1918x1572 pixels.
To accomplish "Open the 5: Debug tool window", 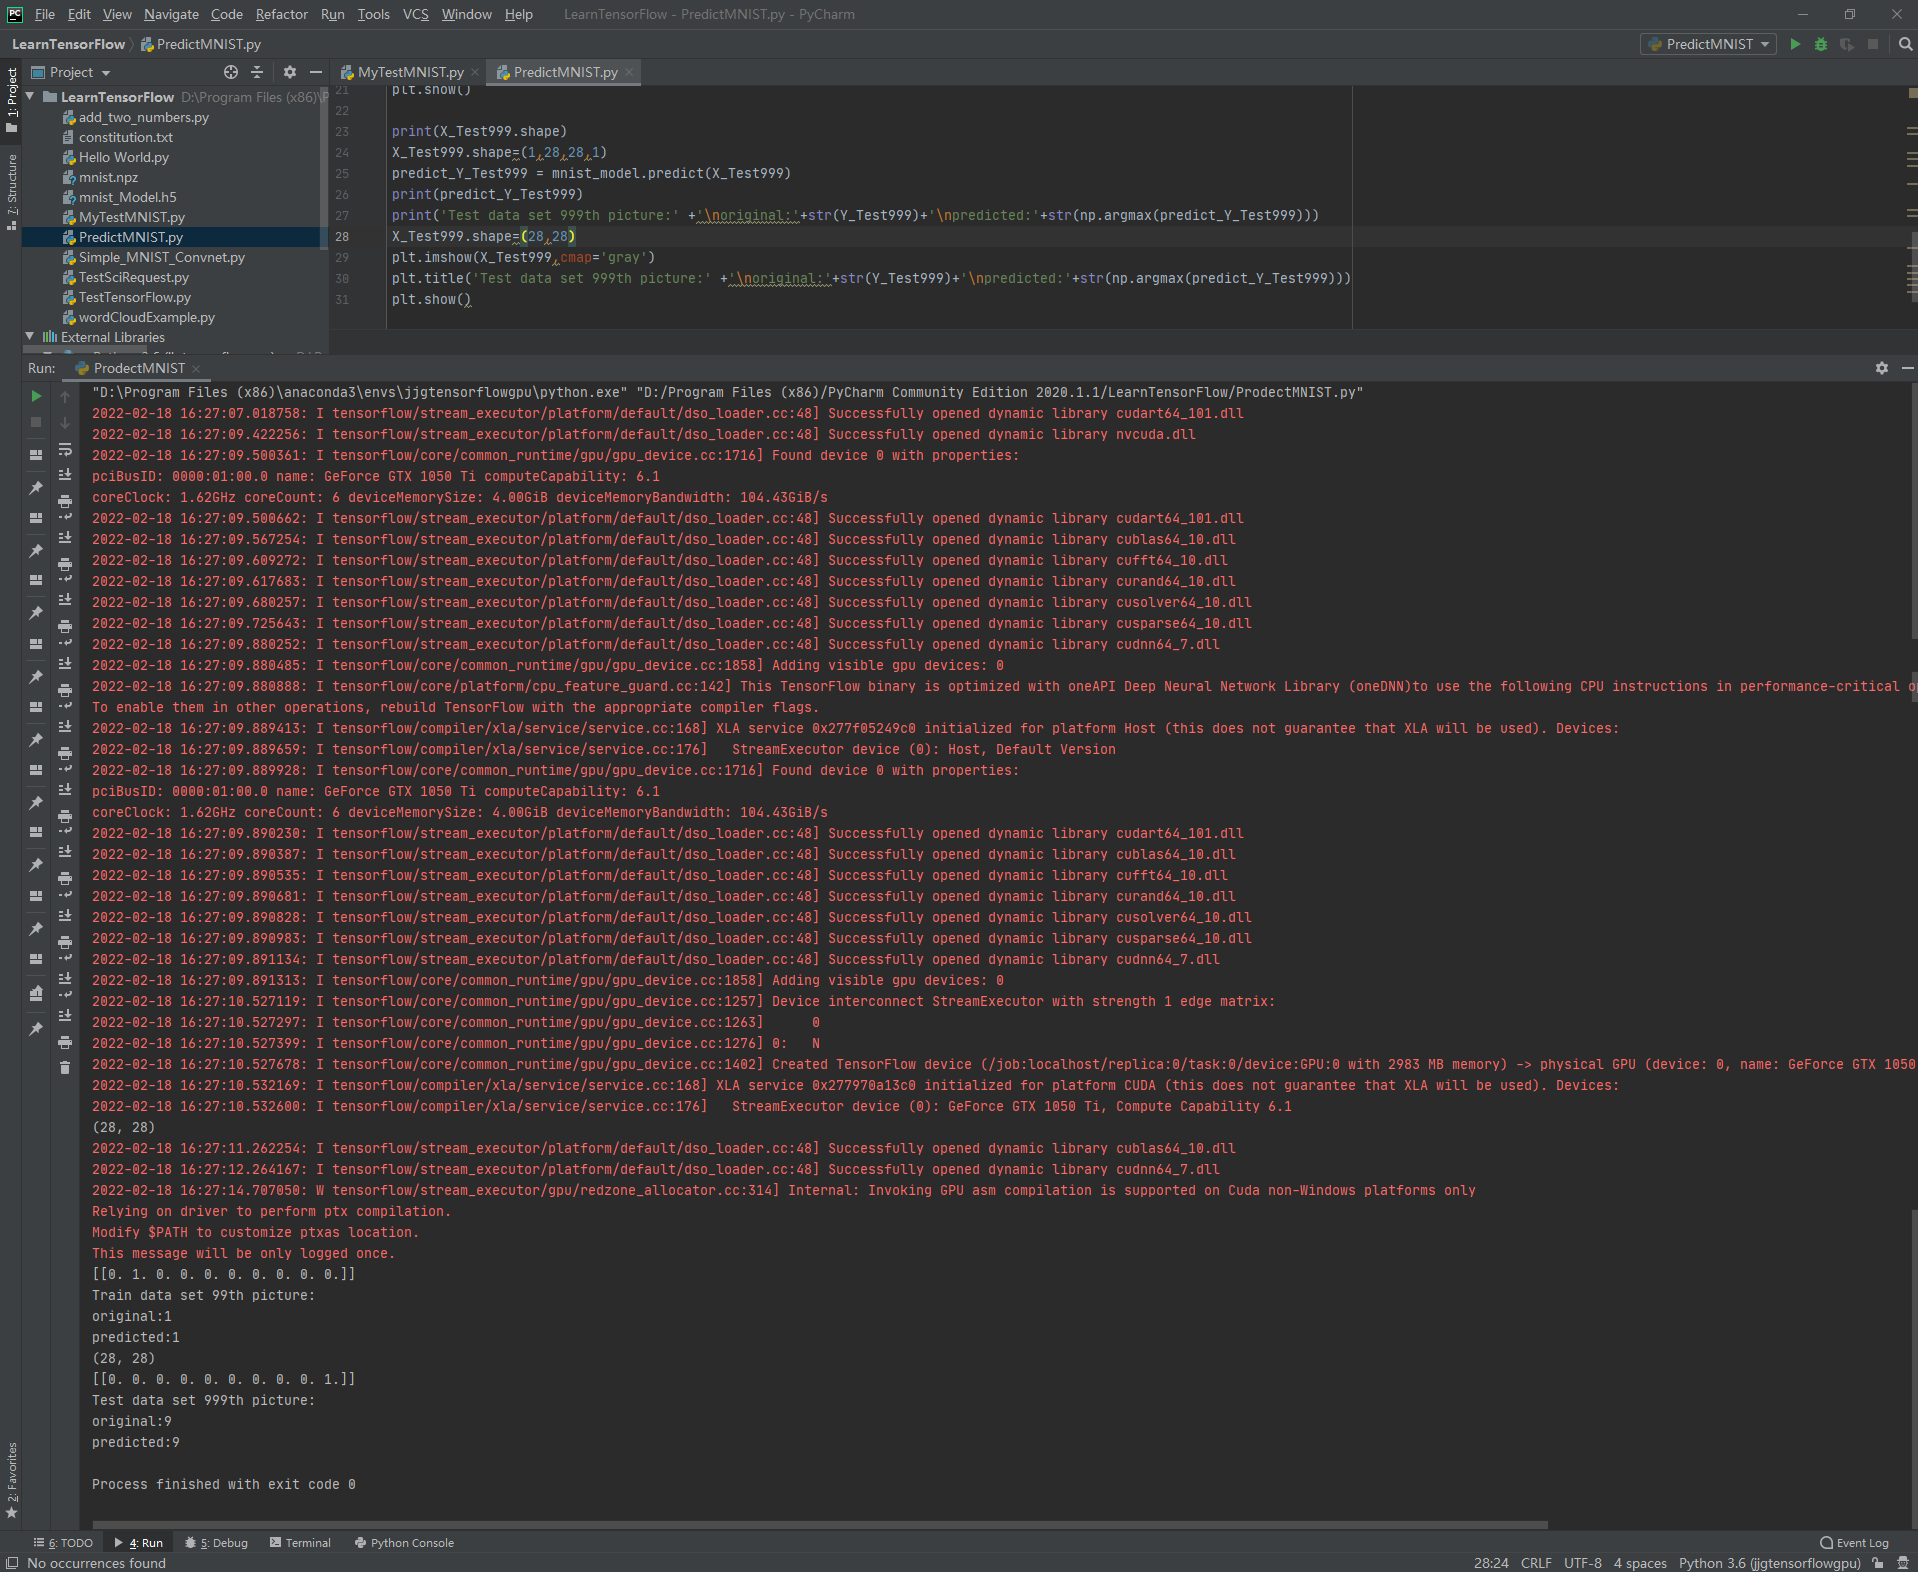I will click(217, 1543).
